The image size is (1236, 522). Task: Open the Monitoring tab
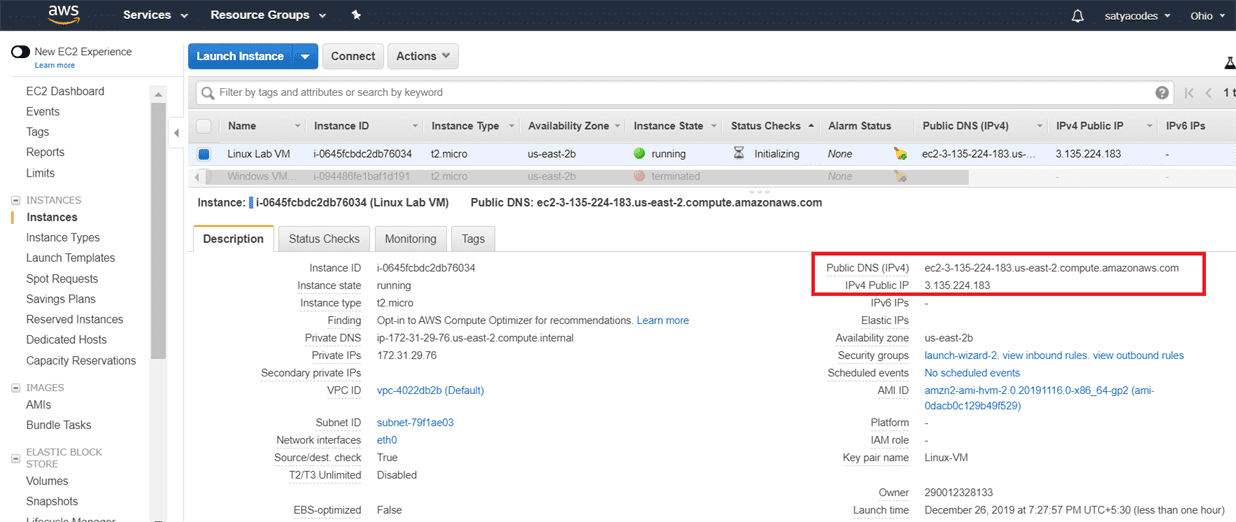coord(410,239)
